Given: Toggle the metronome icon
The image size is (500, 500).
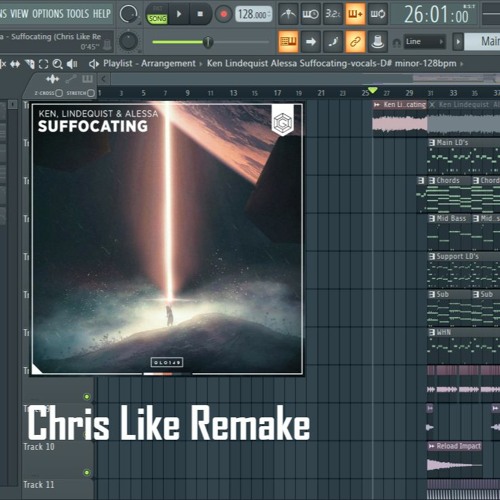Looking at the screenshot, I should (x=288, y=14).
